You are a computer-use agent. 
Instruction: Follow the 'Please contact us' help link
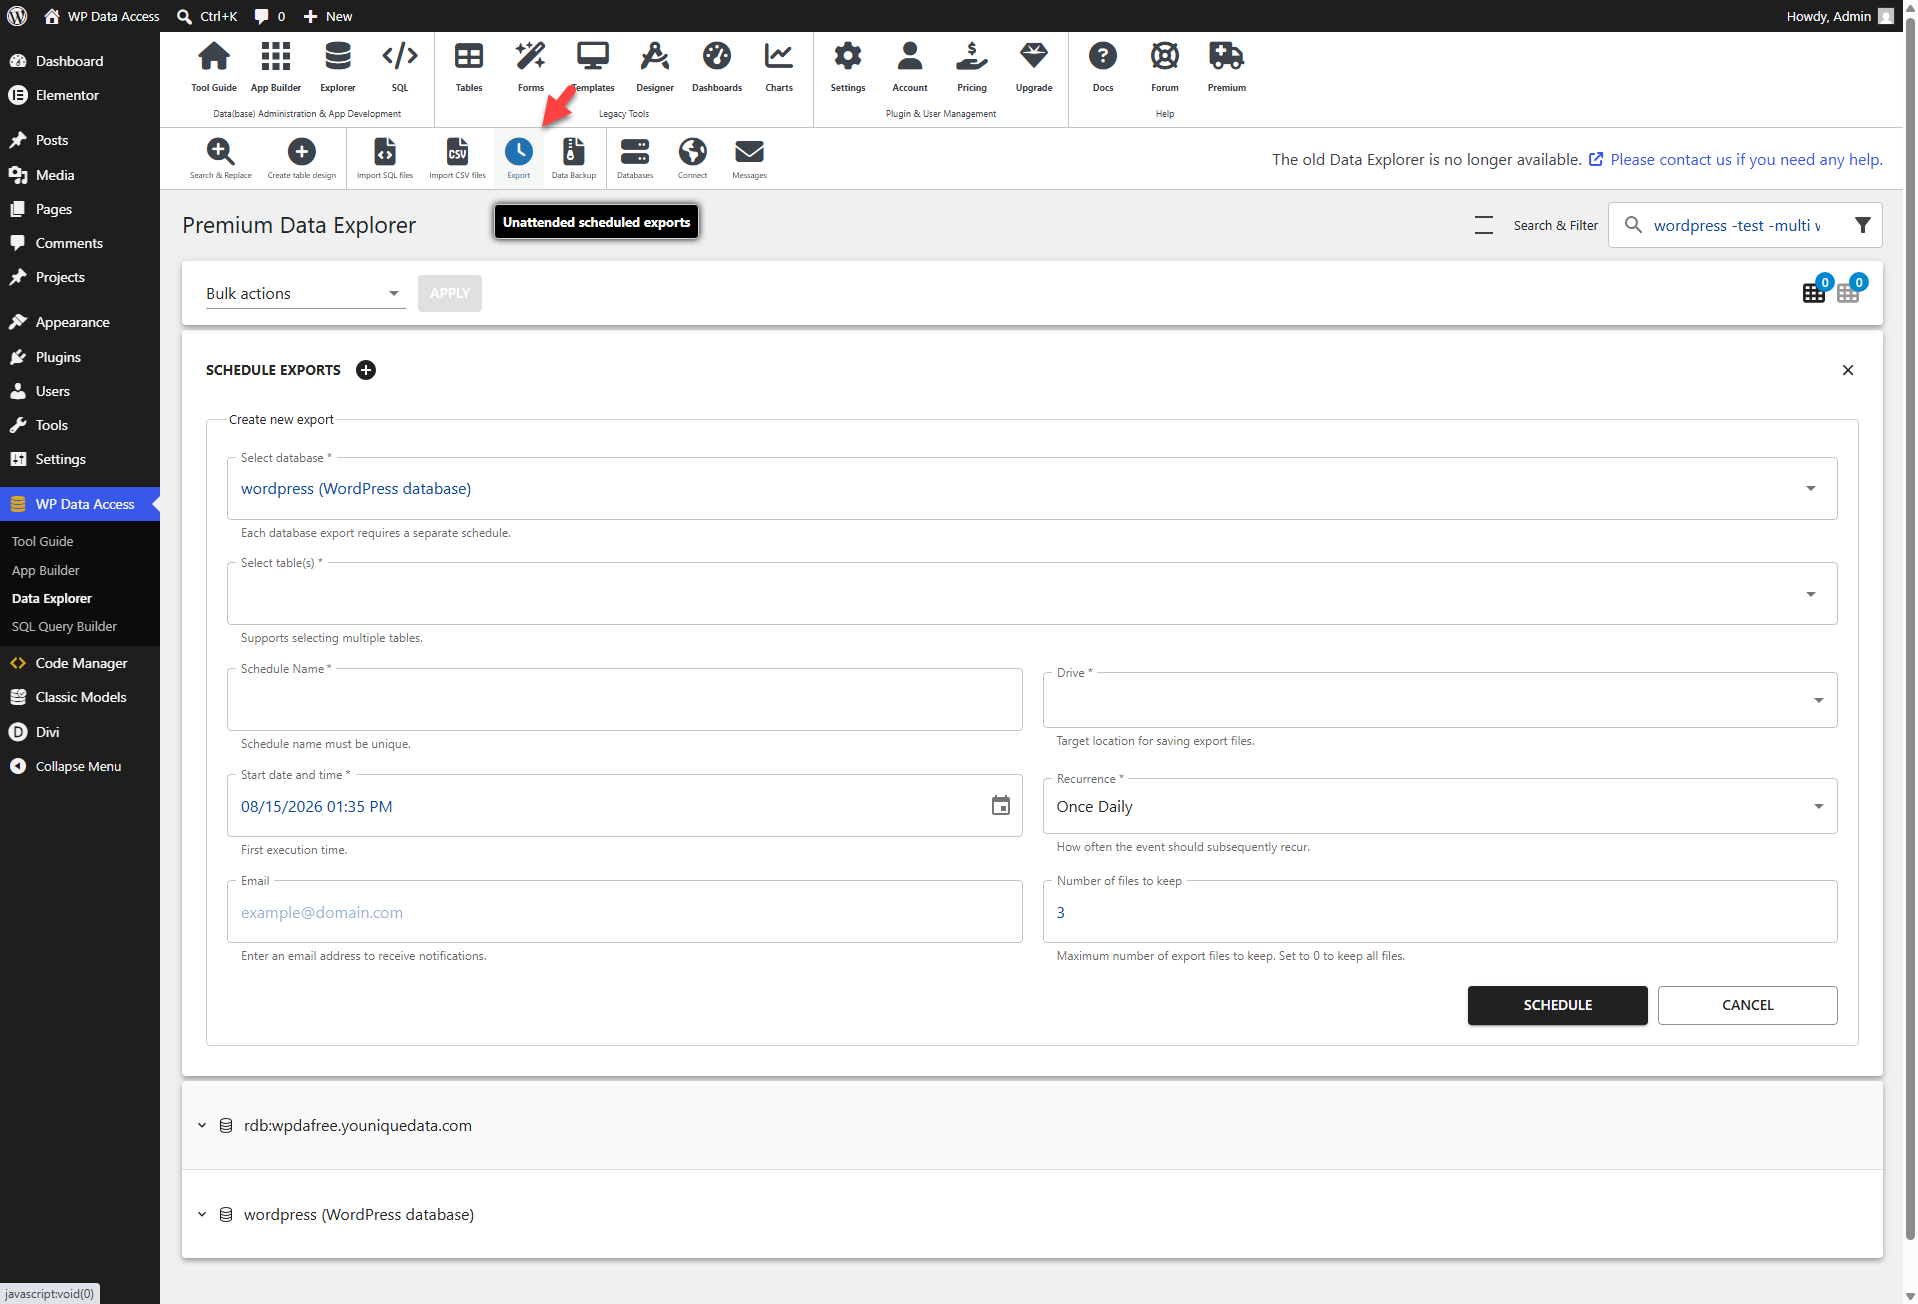point(1745,159)
